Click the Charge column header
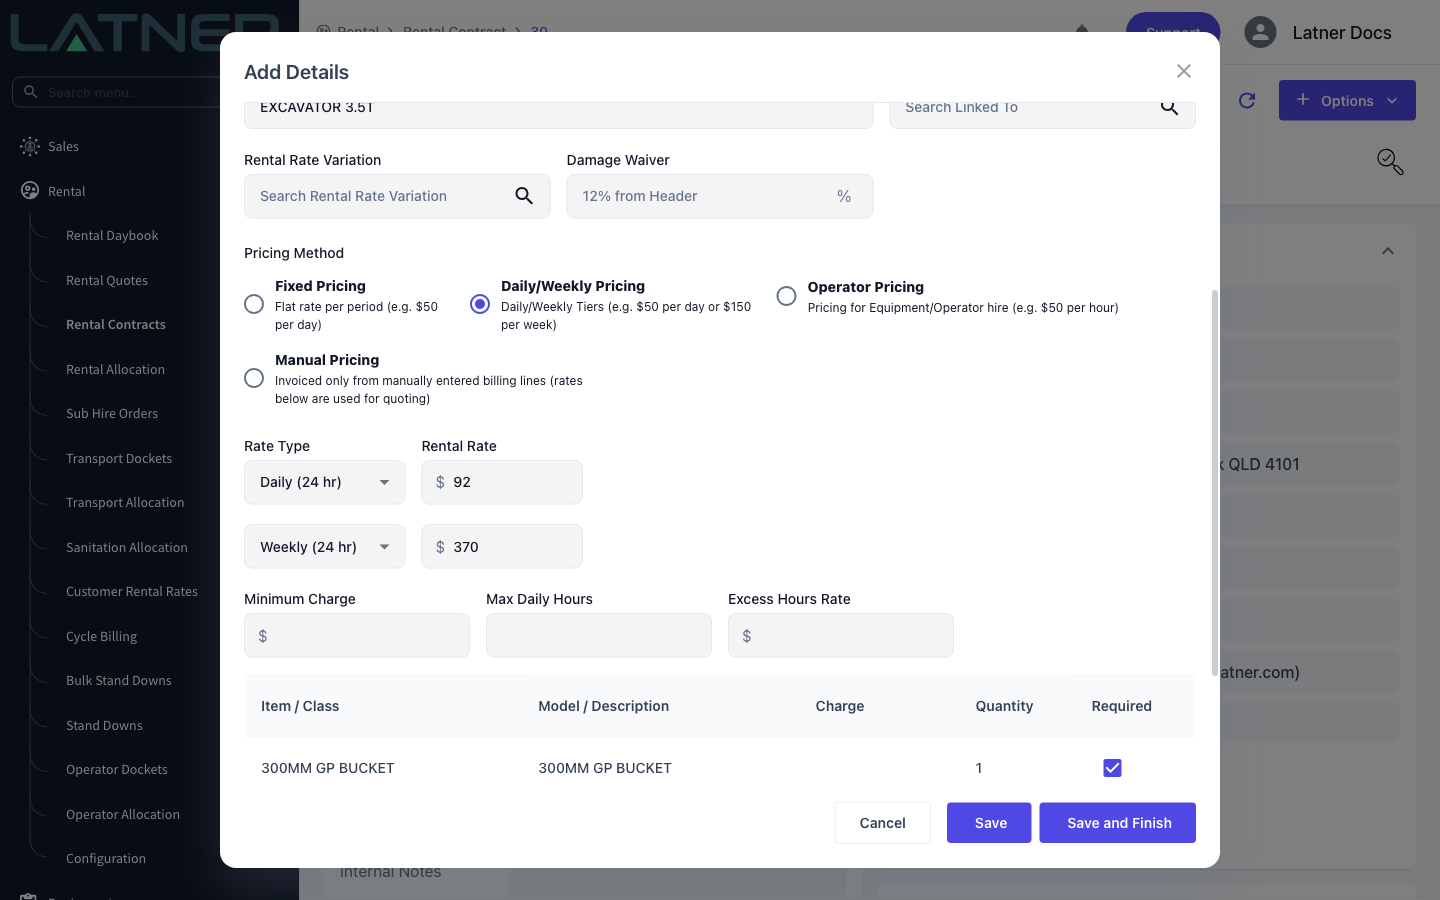Image resolution: width=1440 pixels, height=900 pixels. pyautogui.click(x=840, y=706)
